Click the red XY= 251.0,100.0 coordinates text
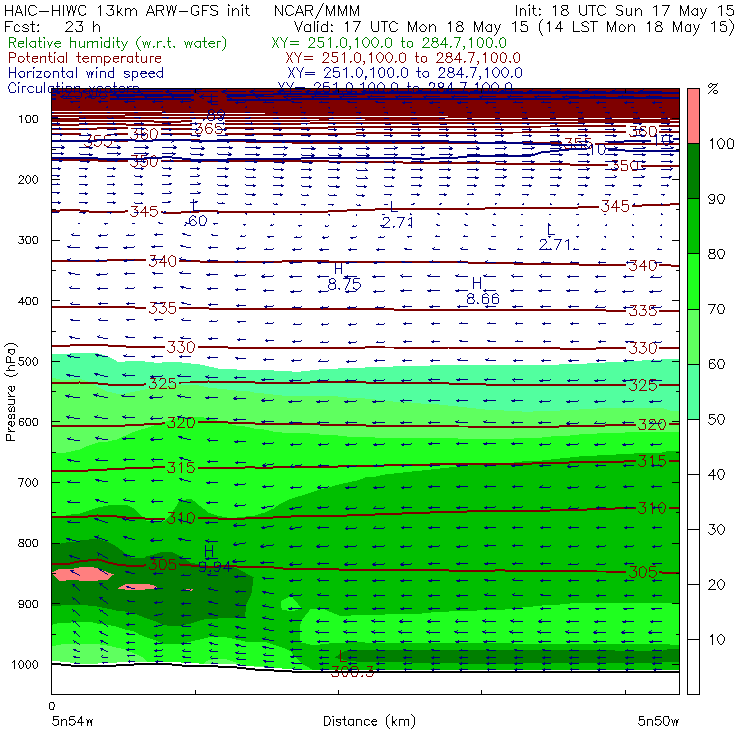The width and height of the screenshot is (740, 740). click(403, 58)
